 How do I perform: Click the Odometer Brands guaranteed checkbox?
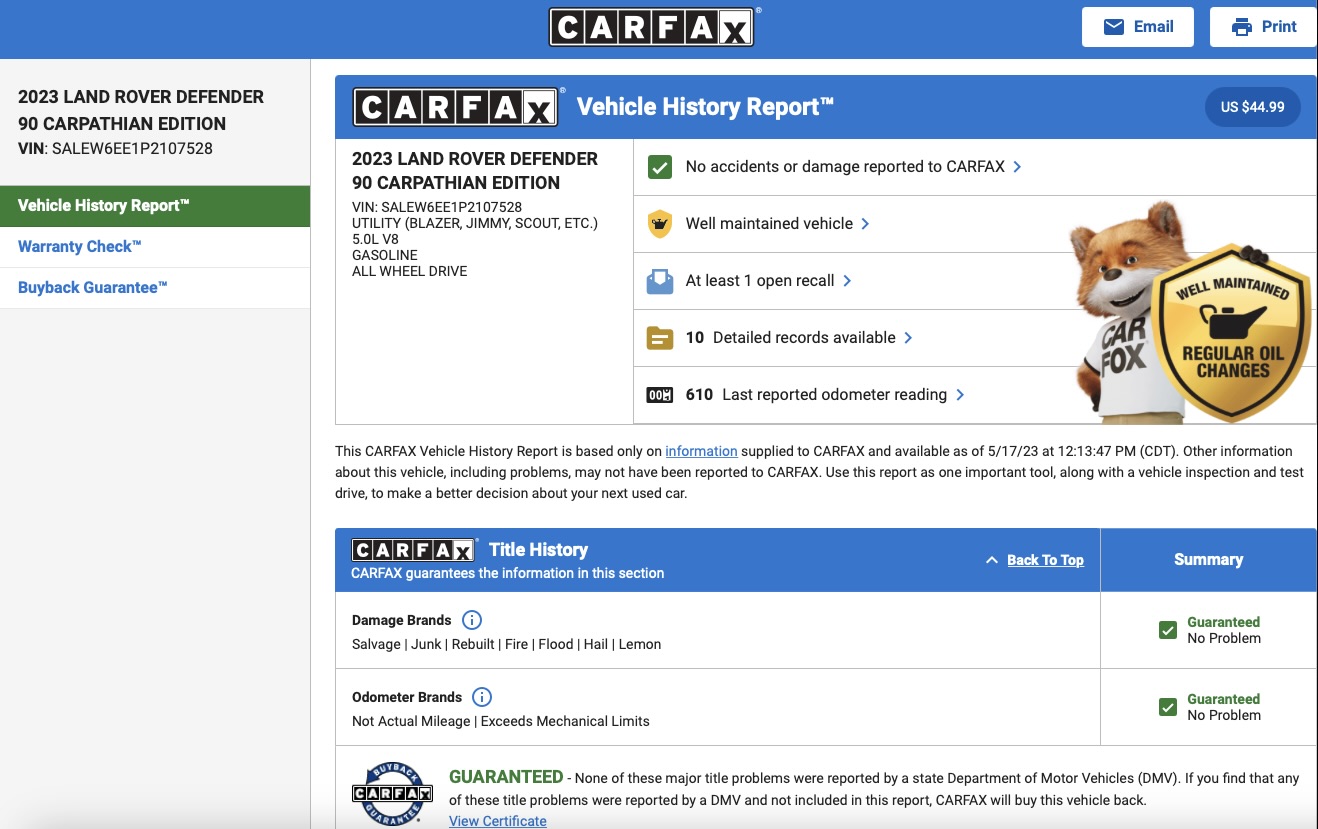(x=1167, y=707)
